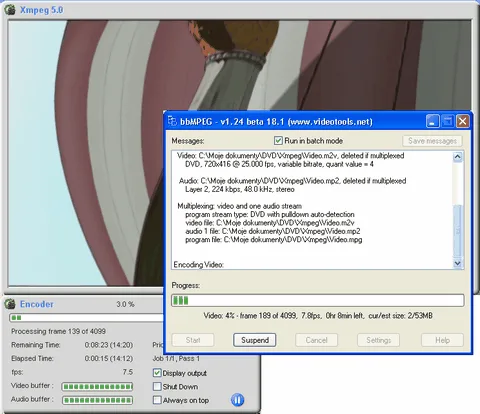480x414 pixels.
Task: Click the 'Layer 2, 224 kbps' message line
Action: click(240, 189)
